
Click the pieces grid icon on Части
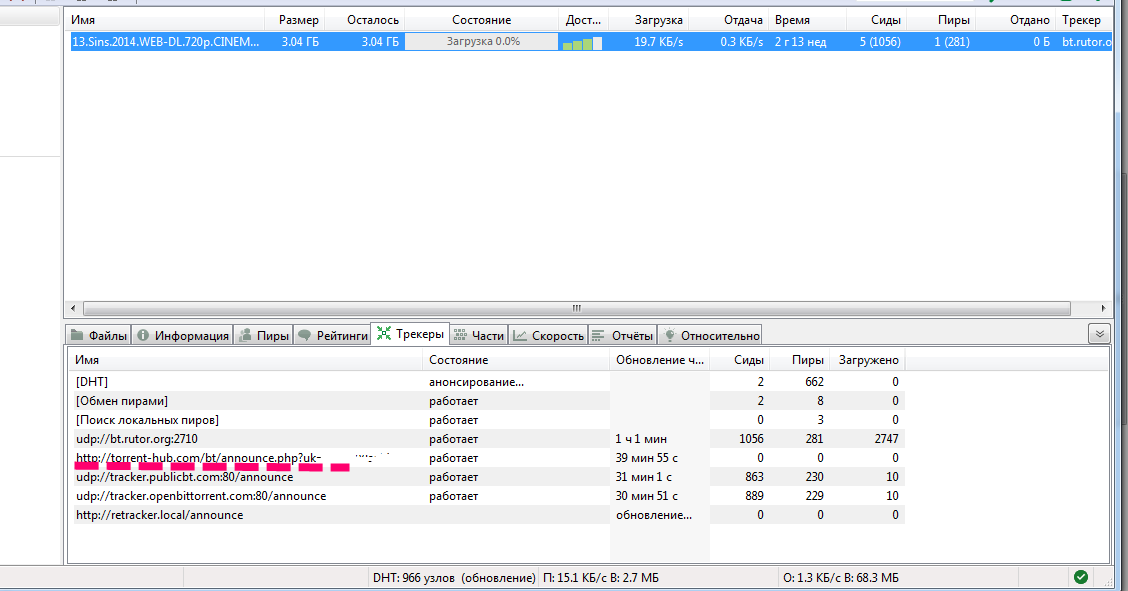(460, 336)
